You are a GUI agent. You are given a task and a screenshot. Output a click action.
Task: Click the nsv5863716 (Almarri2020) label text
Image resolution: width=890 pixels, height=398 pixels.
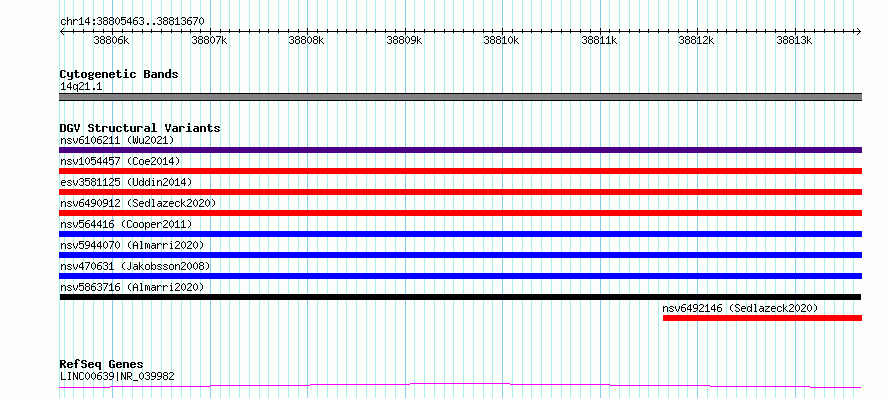coord(132,287)
